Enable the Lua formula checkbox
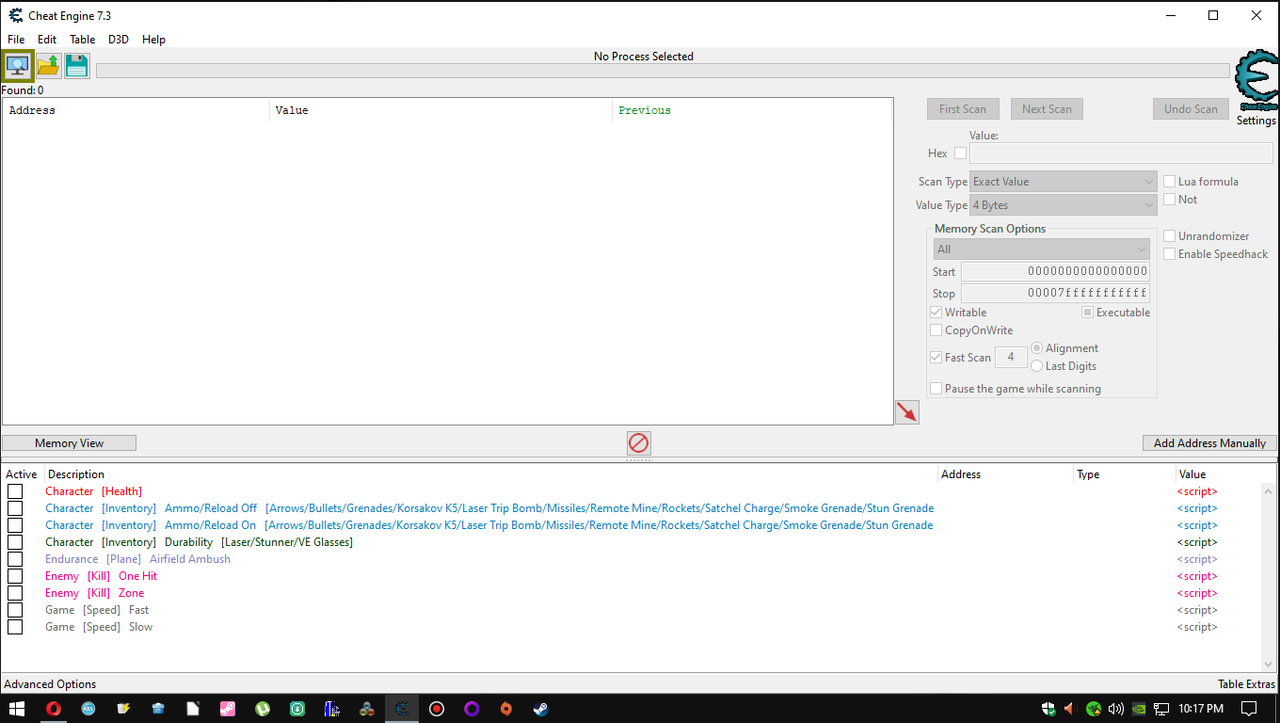Screen dimensions: 1280x723 click(x=1169, y=182)
